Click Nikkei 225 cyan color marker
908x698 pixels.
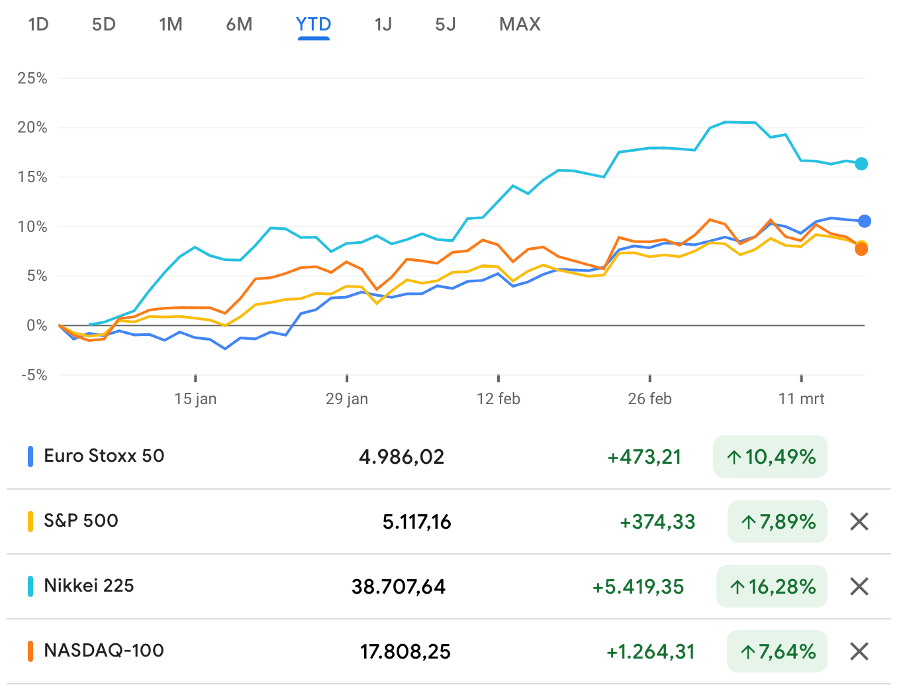(30, 586)
